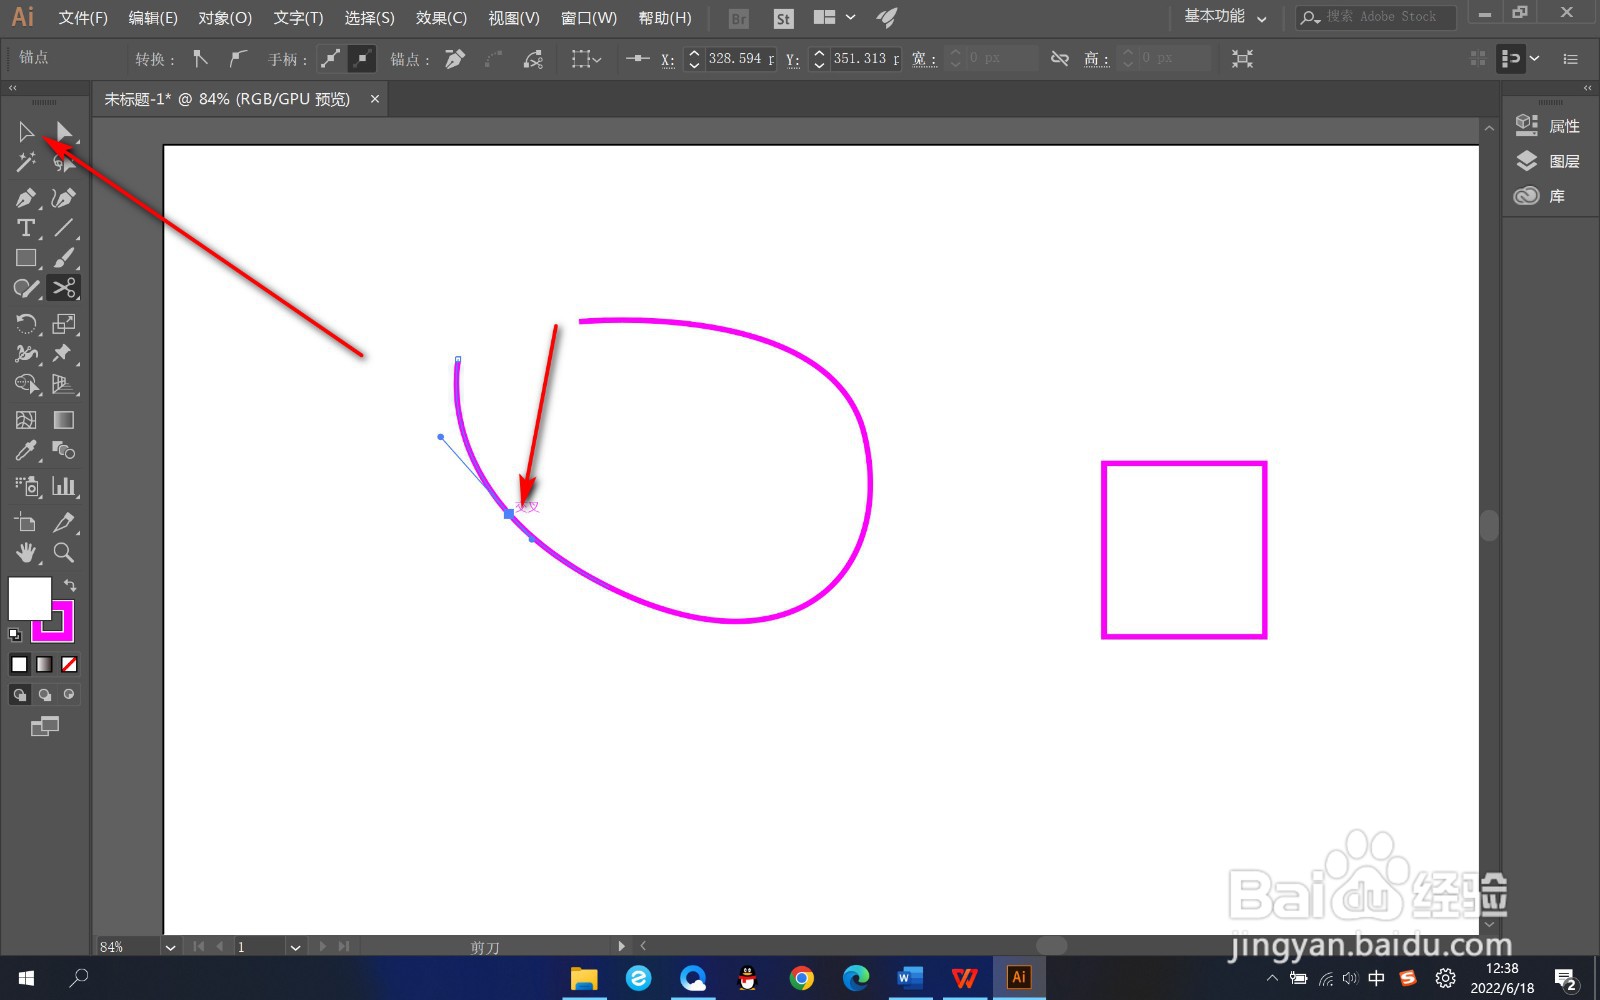Viewport: 1600px width, 1000px height.
Task: Select the Type tool
Action: [26, 228]
